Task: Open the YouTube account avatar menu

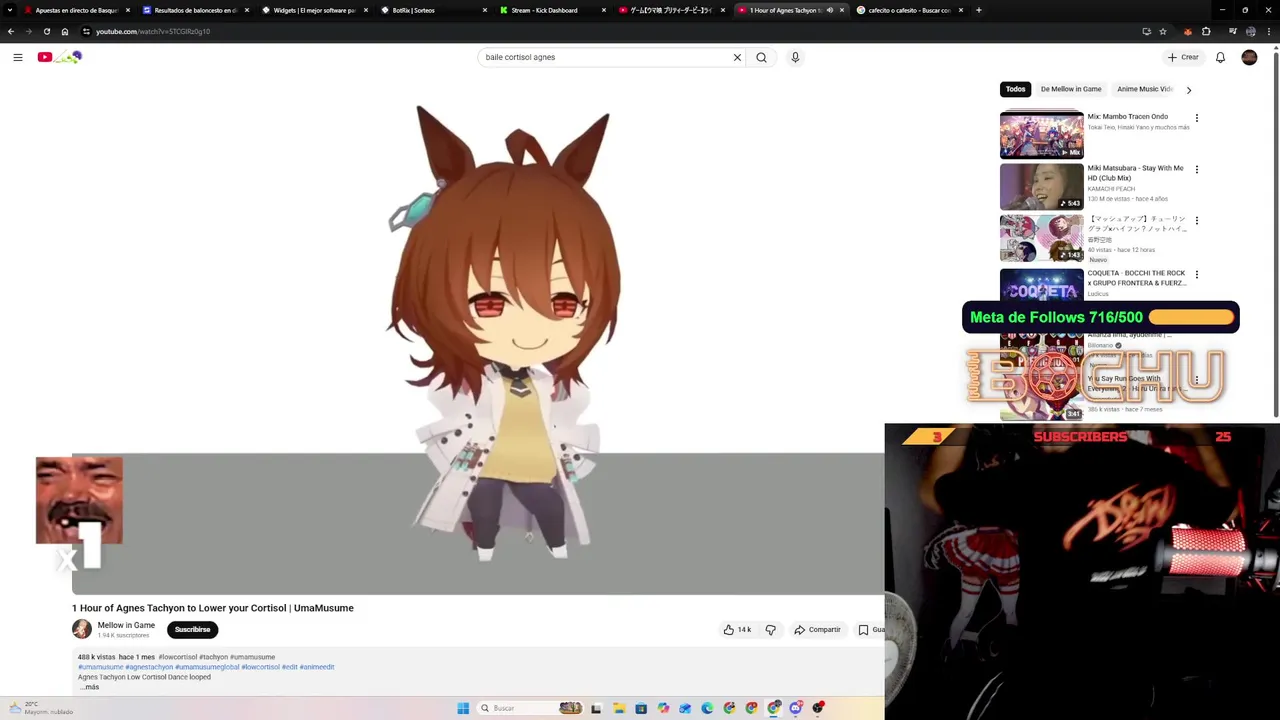Action: (x=1249, y=57)
